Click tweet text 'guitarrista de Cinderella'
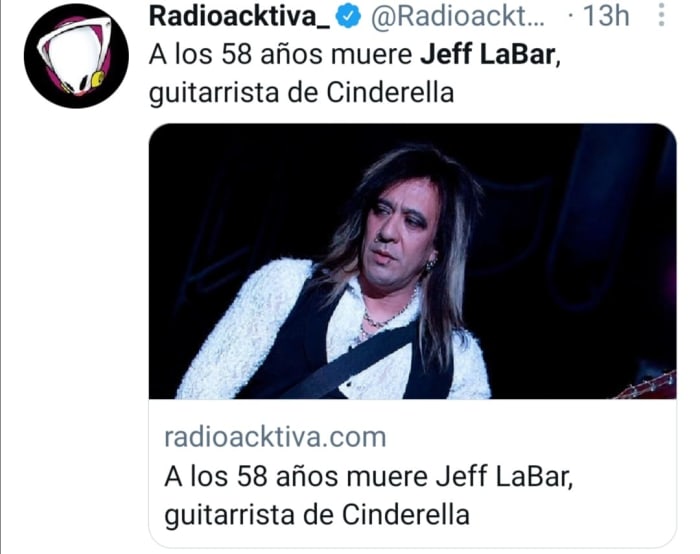The image size is (700, 554). pyautogui.click(x=301, y=93)
